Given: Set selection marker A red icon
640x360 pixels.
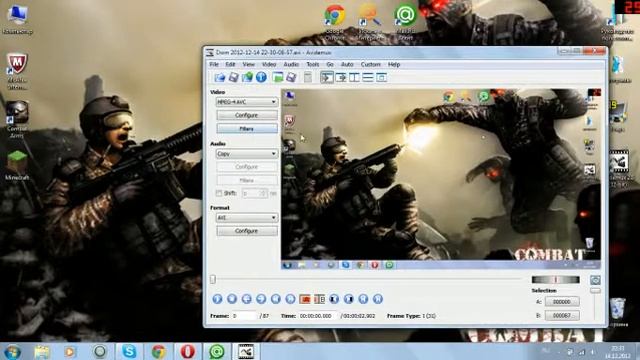Looking at the screenshot, I should click(305, 299).
